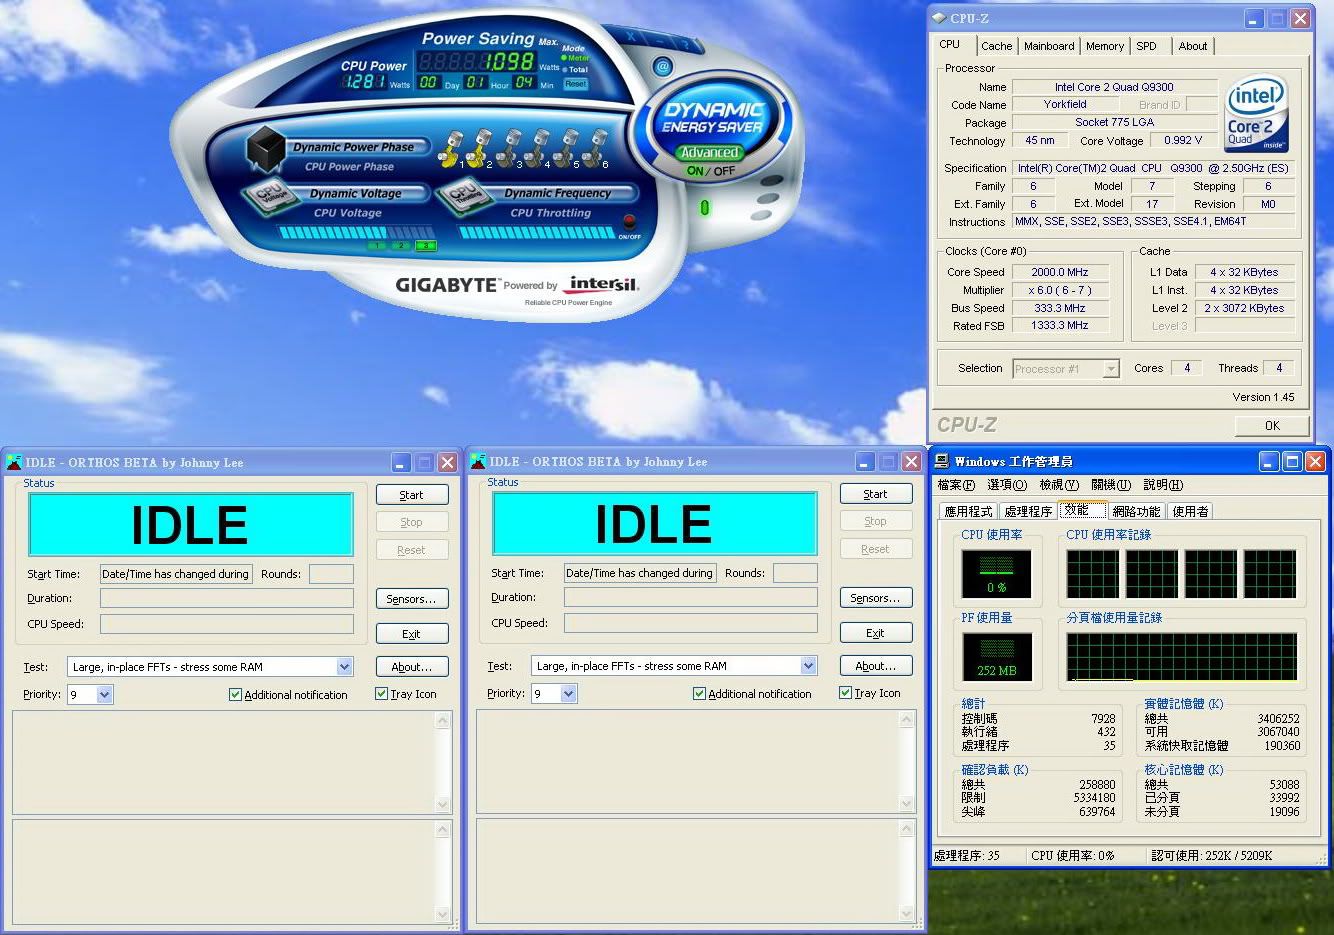Select voltage level 1 indicator
Screen dimensions: 1334x935
coord(377,245)
